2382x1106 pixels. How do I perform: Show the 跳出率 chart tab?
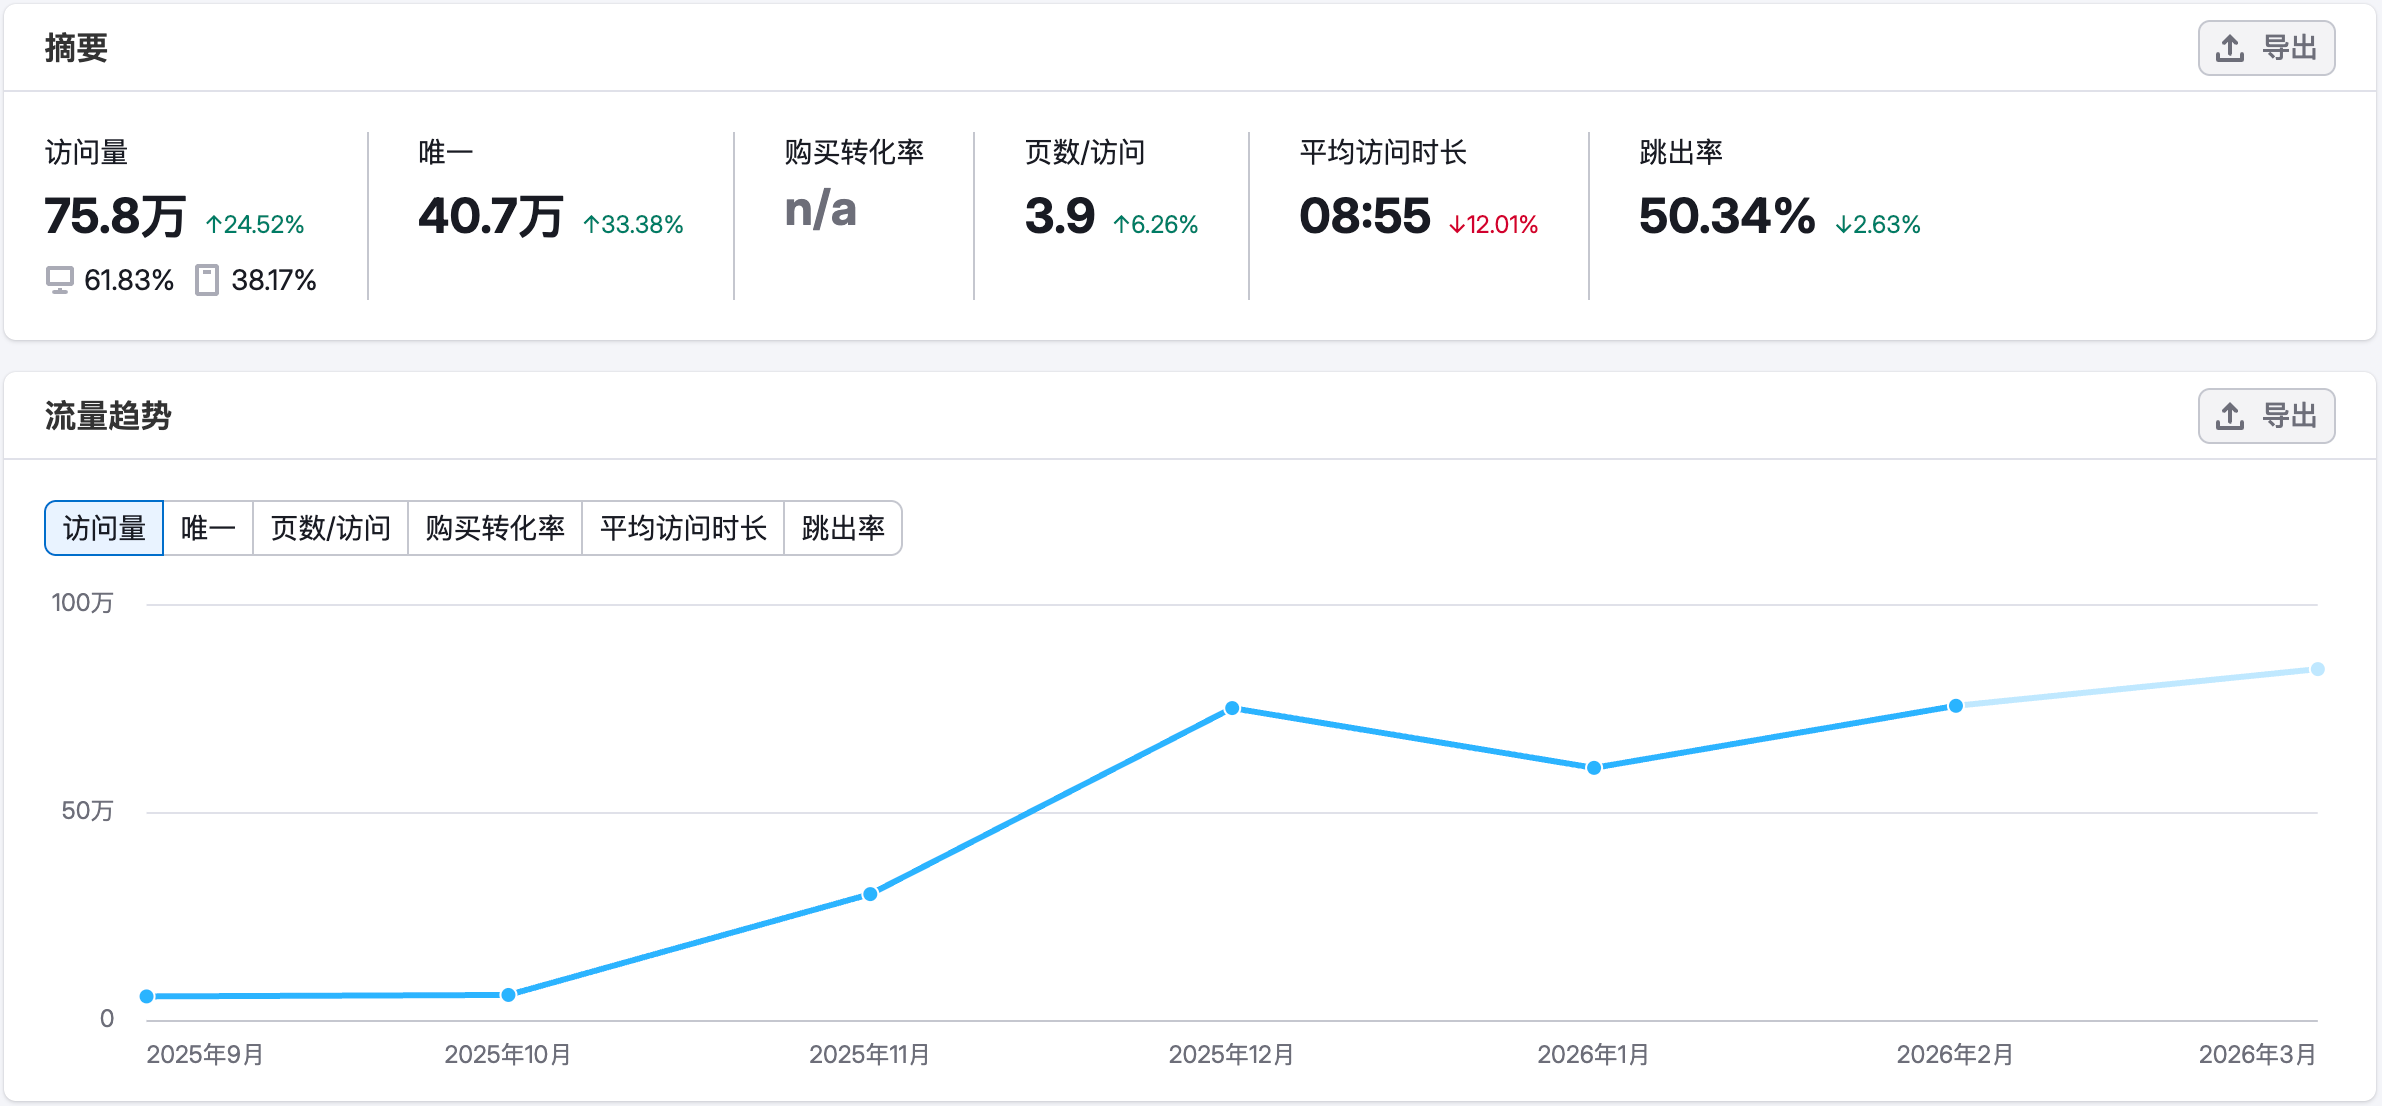[x=843, y=528]
